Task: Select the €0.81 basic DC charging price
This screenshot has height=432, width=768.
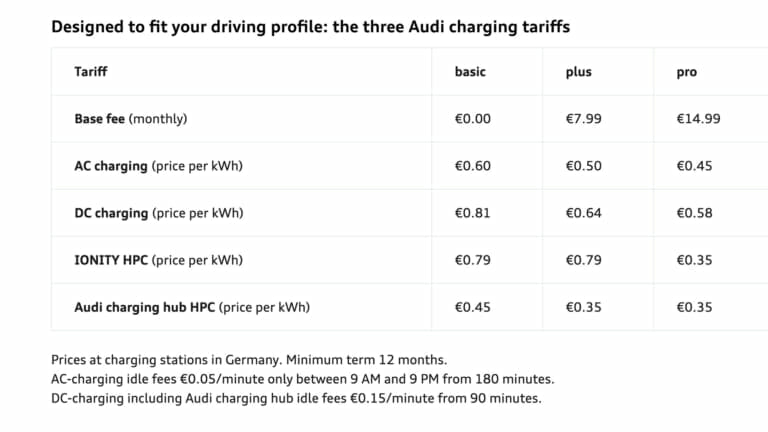Action: click(x=473, y=213)
